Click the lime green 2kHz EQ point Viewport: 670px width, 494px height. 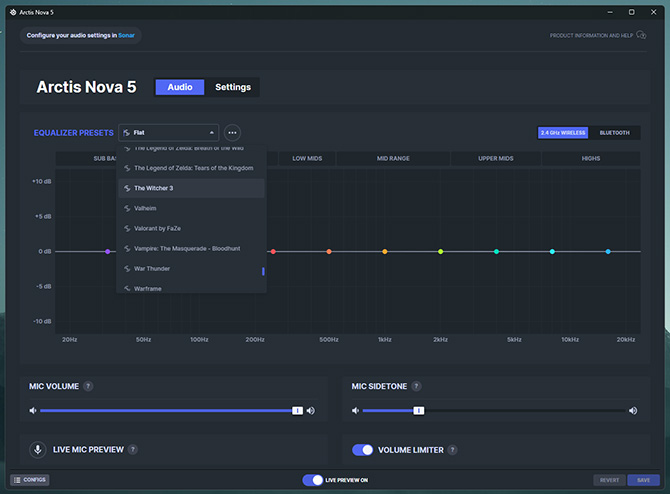[x=441, y=252]
